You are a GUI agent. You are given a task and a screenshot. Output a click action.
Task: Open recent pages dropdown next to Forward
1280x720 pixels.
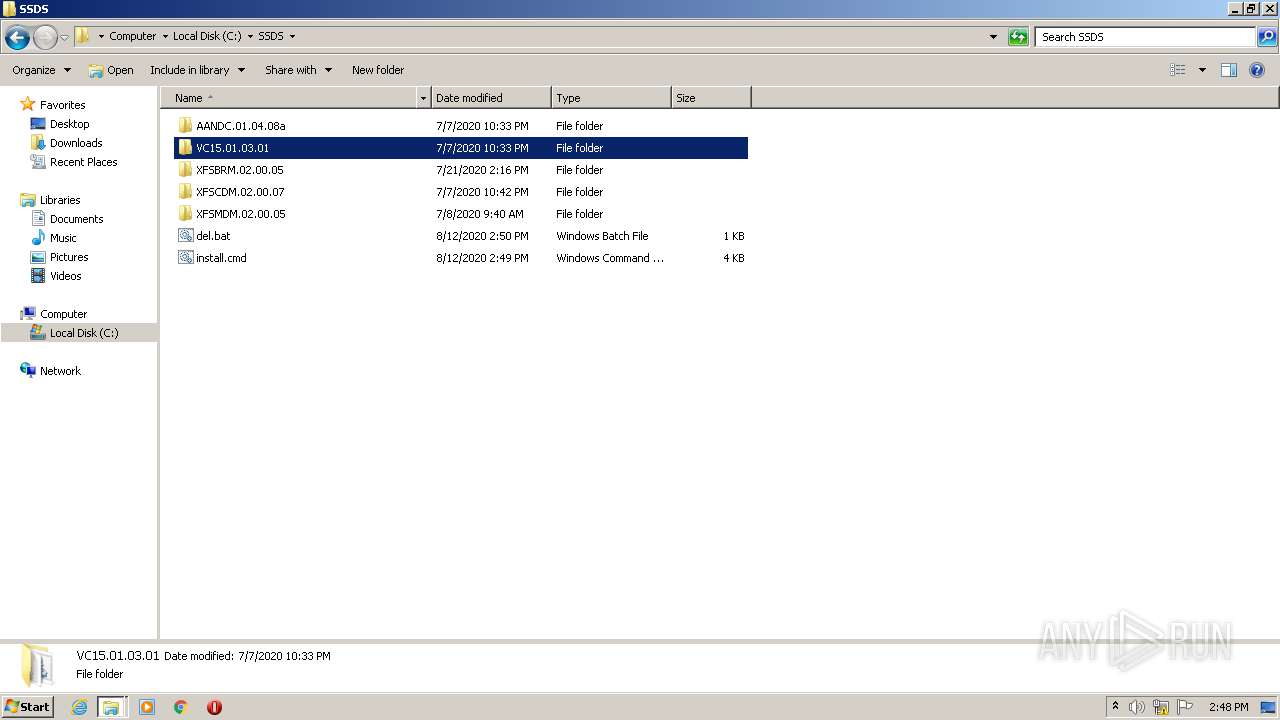[64, 38]
